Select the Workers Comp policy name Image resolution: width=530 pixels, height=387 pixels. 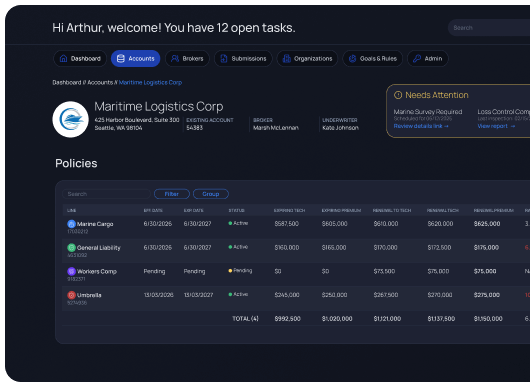coord(97,271)
